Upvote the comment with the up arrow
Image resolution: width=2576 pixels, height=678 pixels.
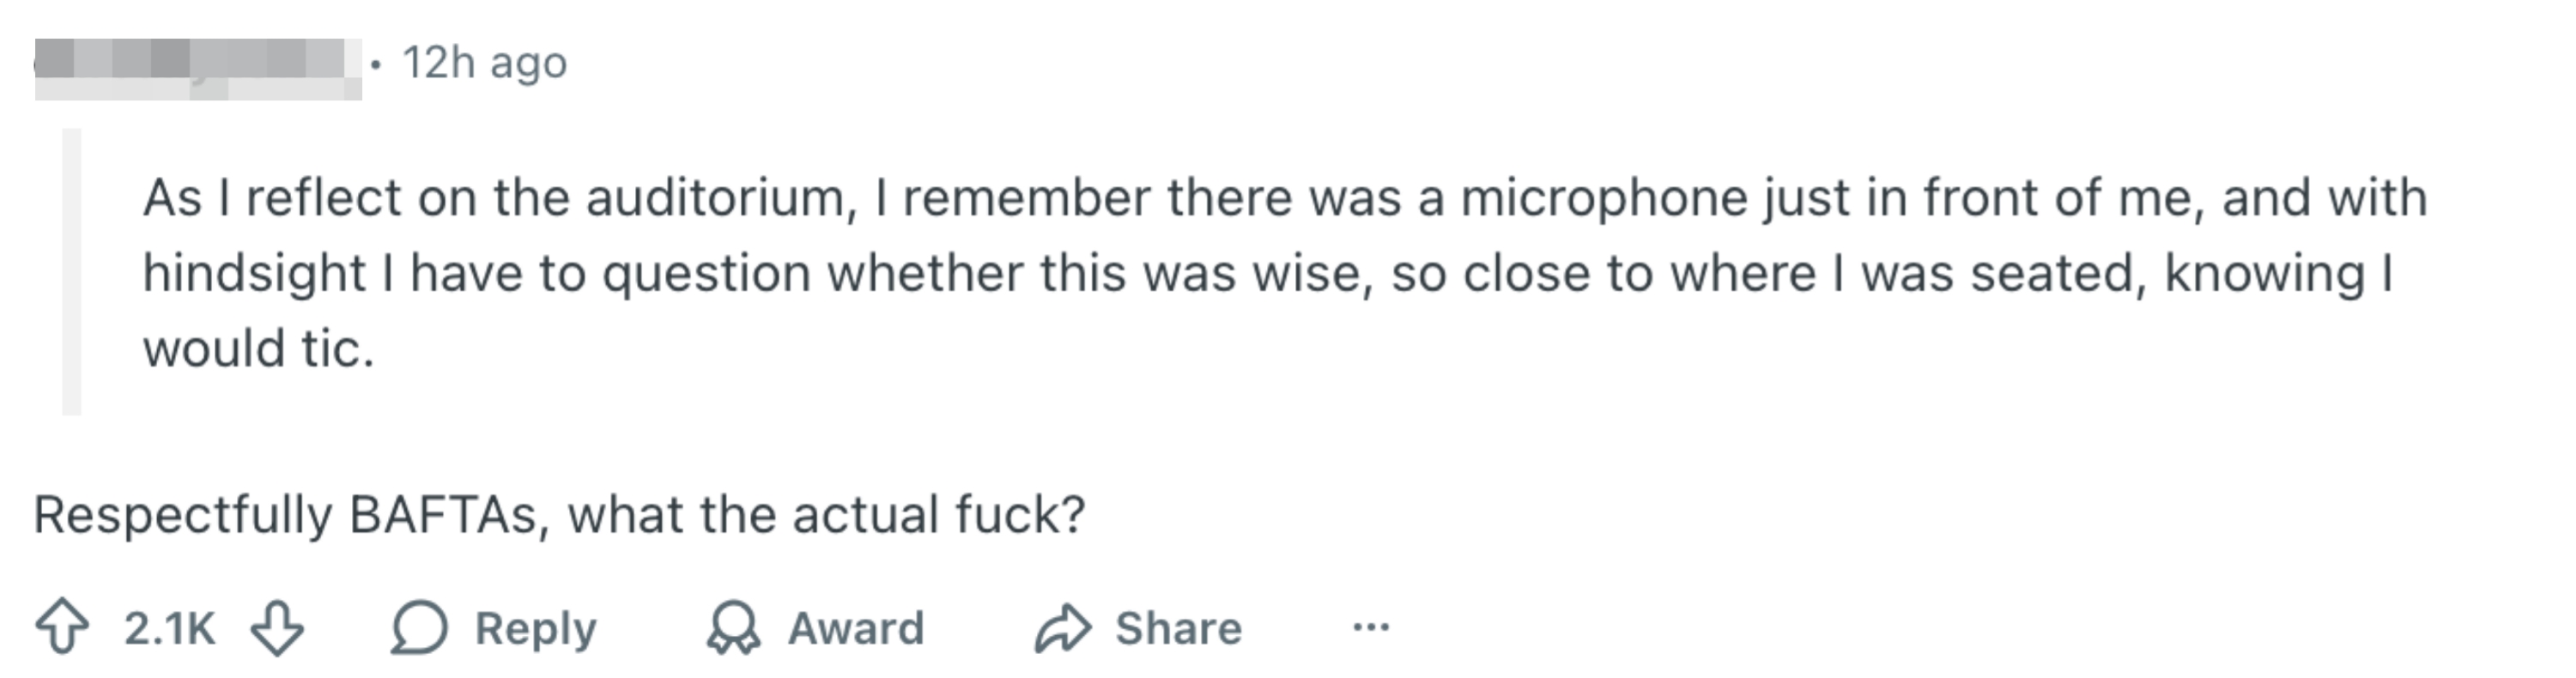tap(62, 627)
